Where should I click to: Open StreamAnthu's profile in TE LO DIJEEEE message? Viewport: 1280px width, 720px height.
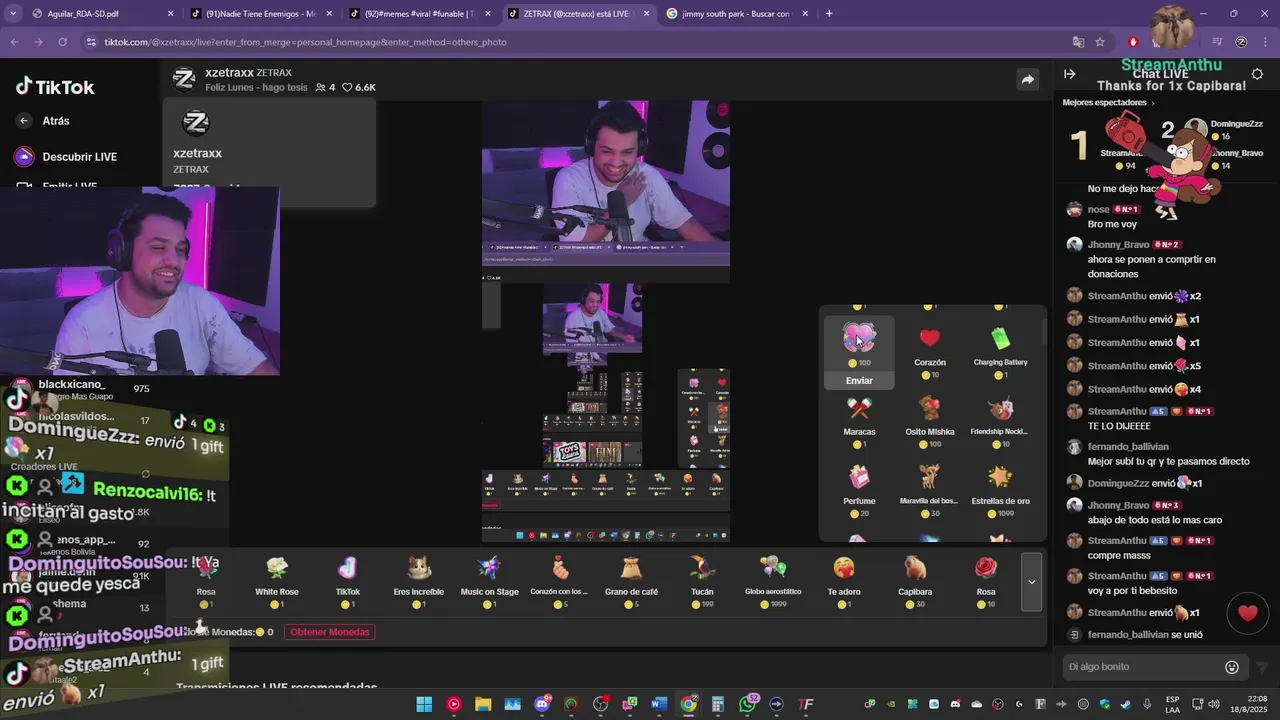[1117, 411]
